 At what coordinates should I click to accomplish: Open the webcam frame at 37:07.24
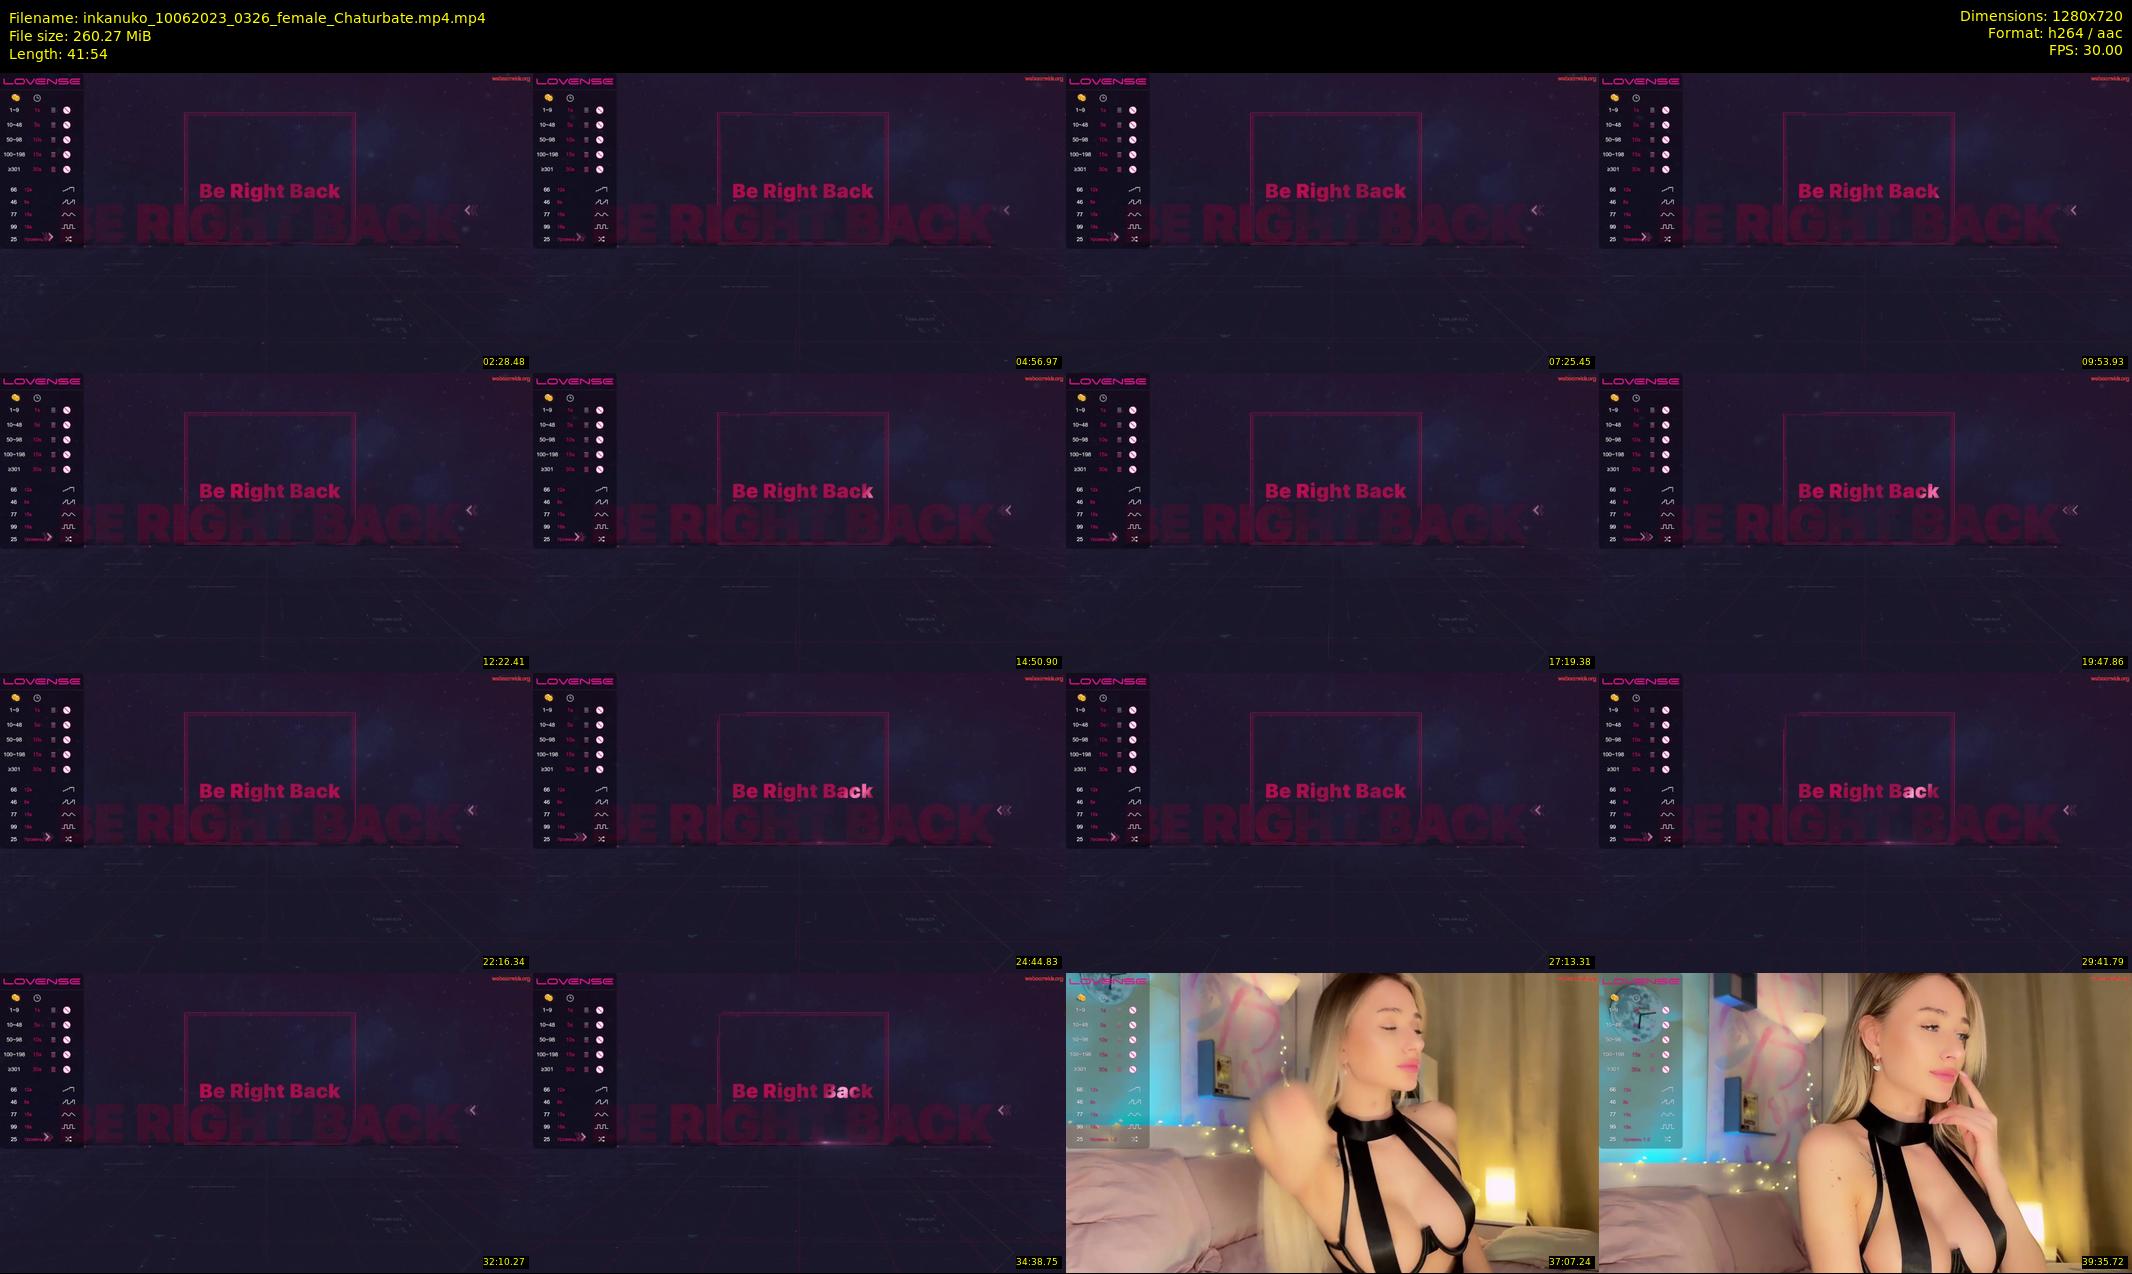click(x=1332, y=1122)
